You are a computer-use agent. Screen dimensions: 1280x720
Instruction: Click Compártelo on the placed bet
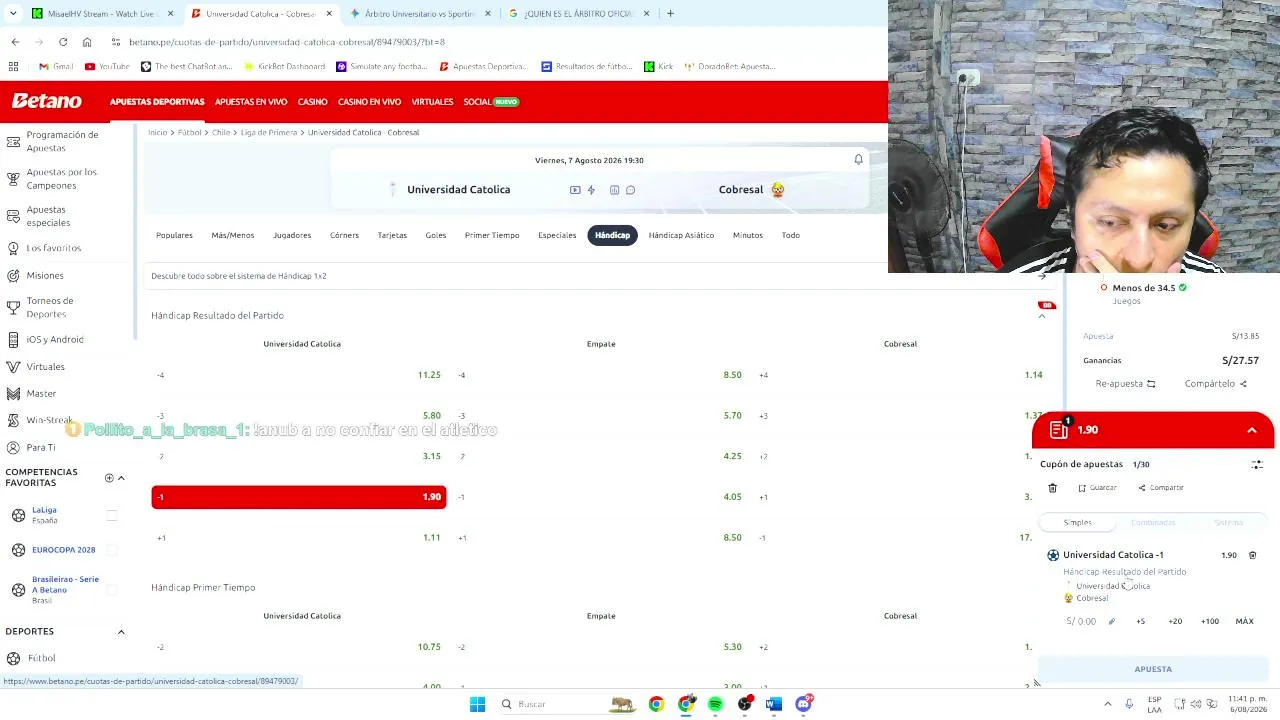click(x=1215, y=384)
